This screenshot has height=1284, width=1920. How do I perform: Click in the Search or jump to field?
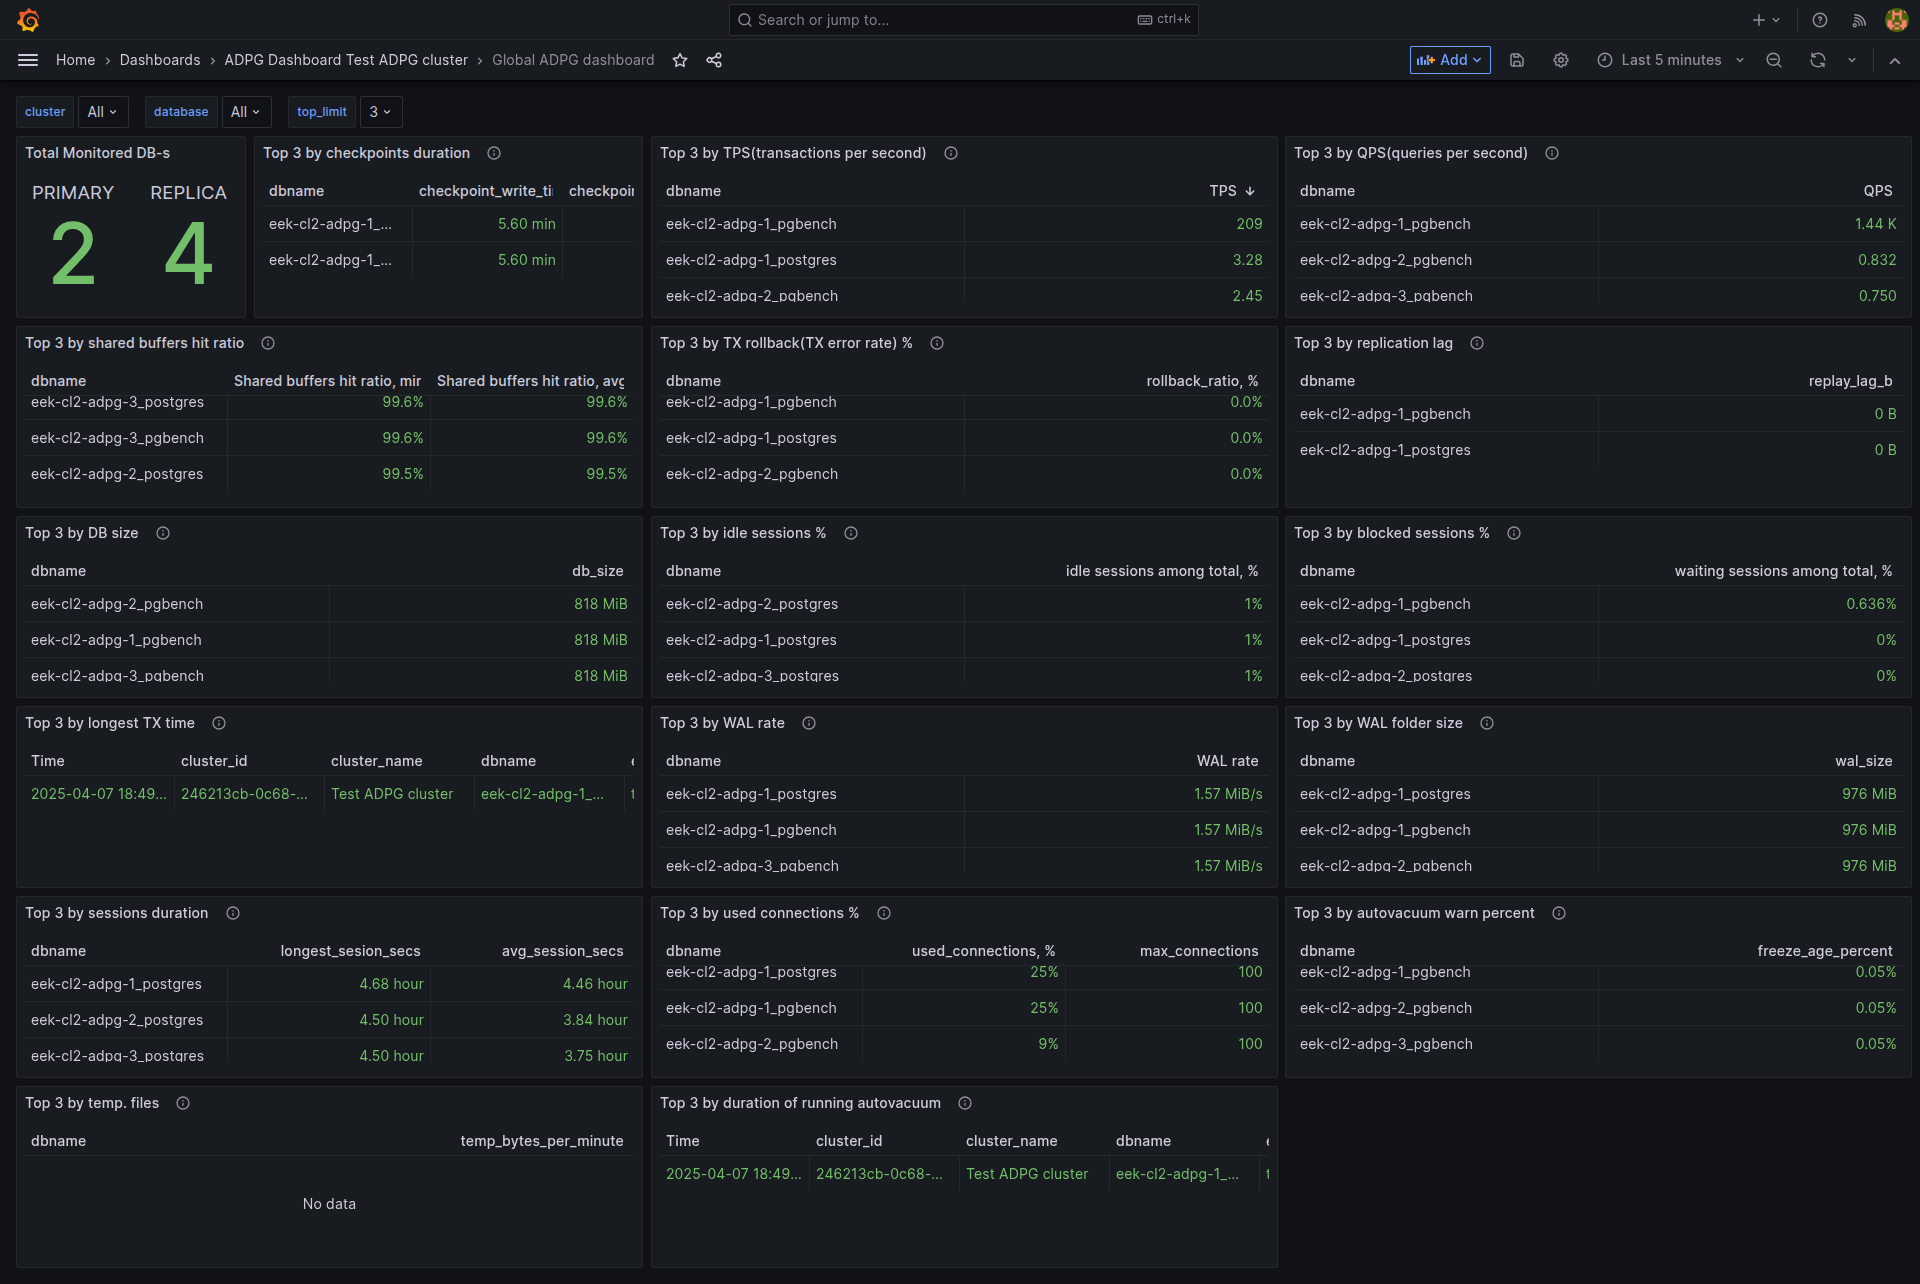(964, 20)
